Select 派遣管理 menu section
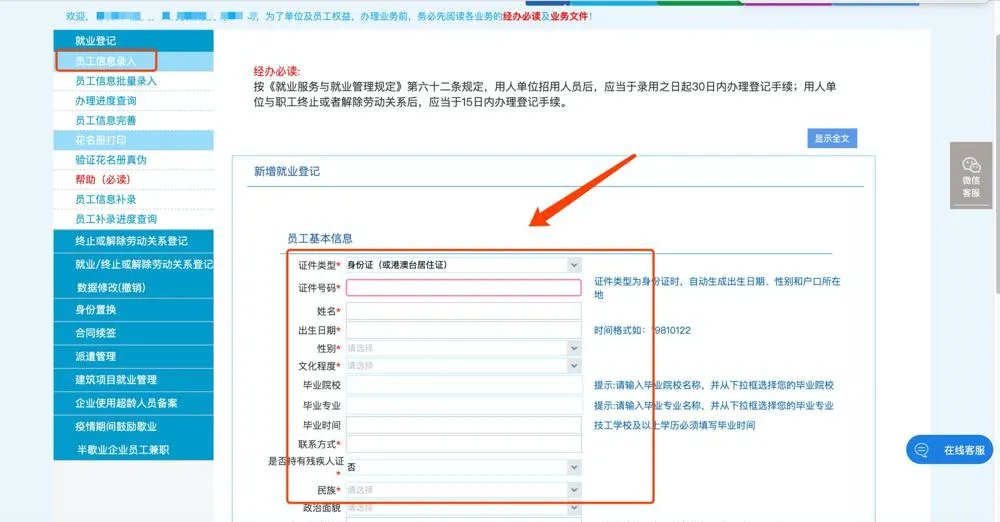 [x=134, y=357]
